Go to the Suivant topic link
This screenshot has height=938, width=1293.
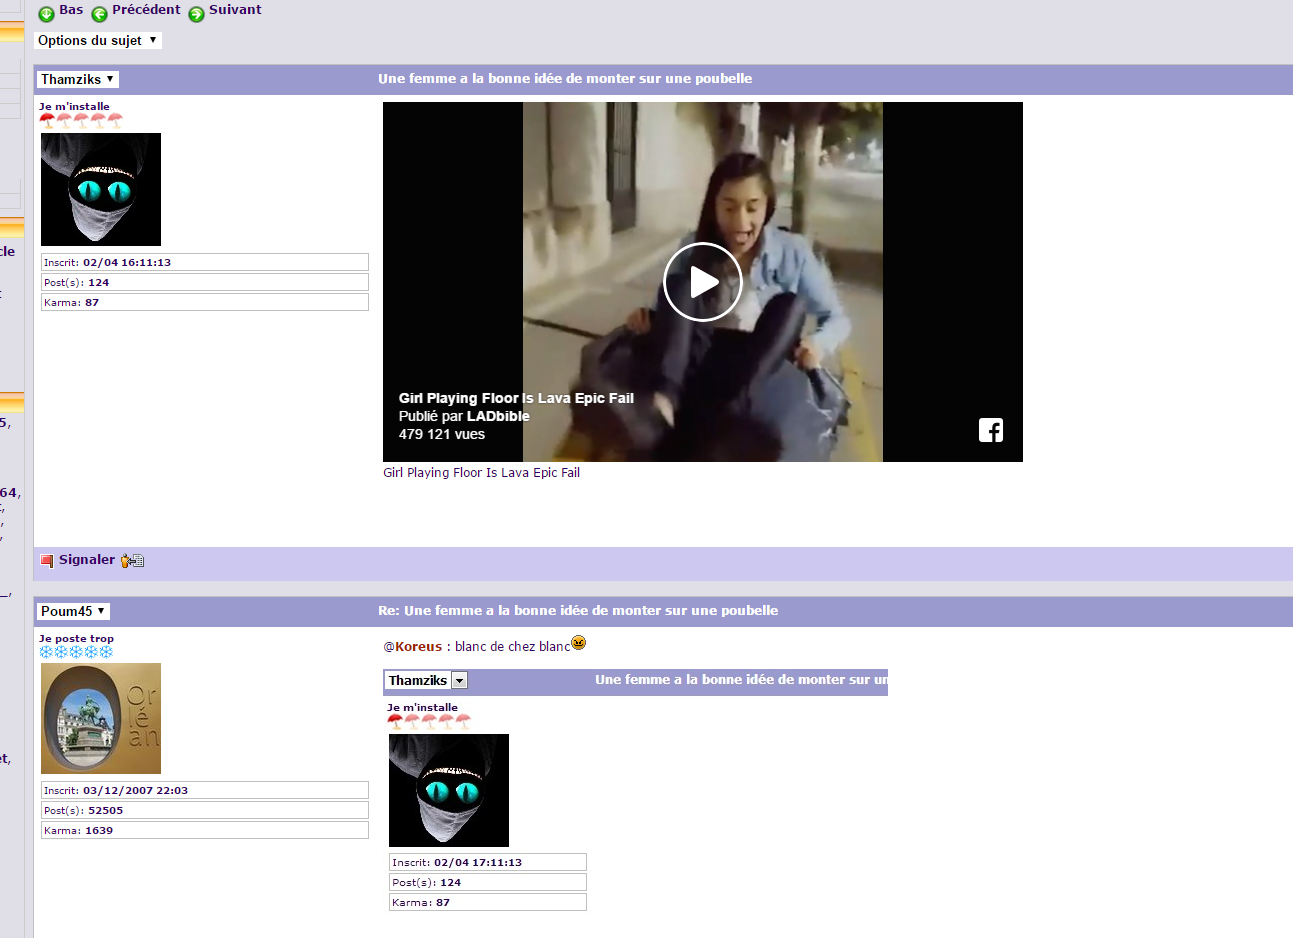point(235,10)
